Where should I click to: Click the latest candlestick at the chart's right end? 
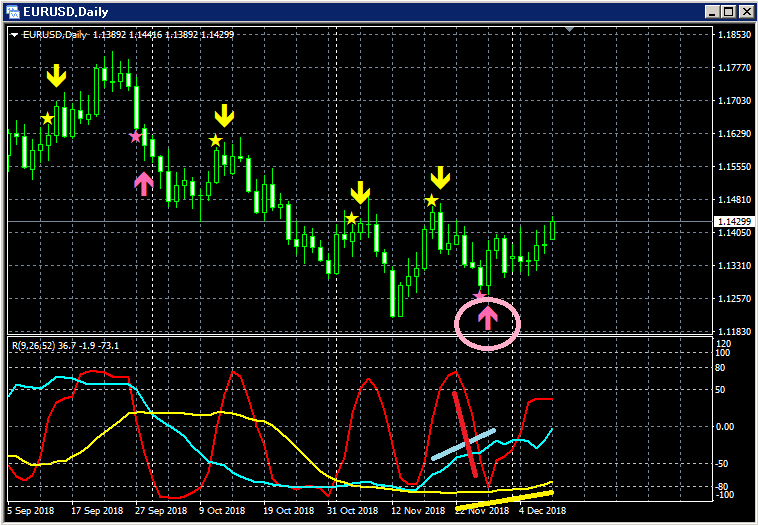[553, 229]
